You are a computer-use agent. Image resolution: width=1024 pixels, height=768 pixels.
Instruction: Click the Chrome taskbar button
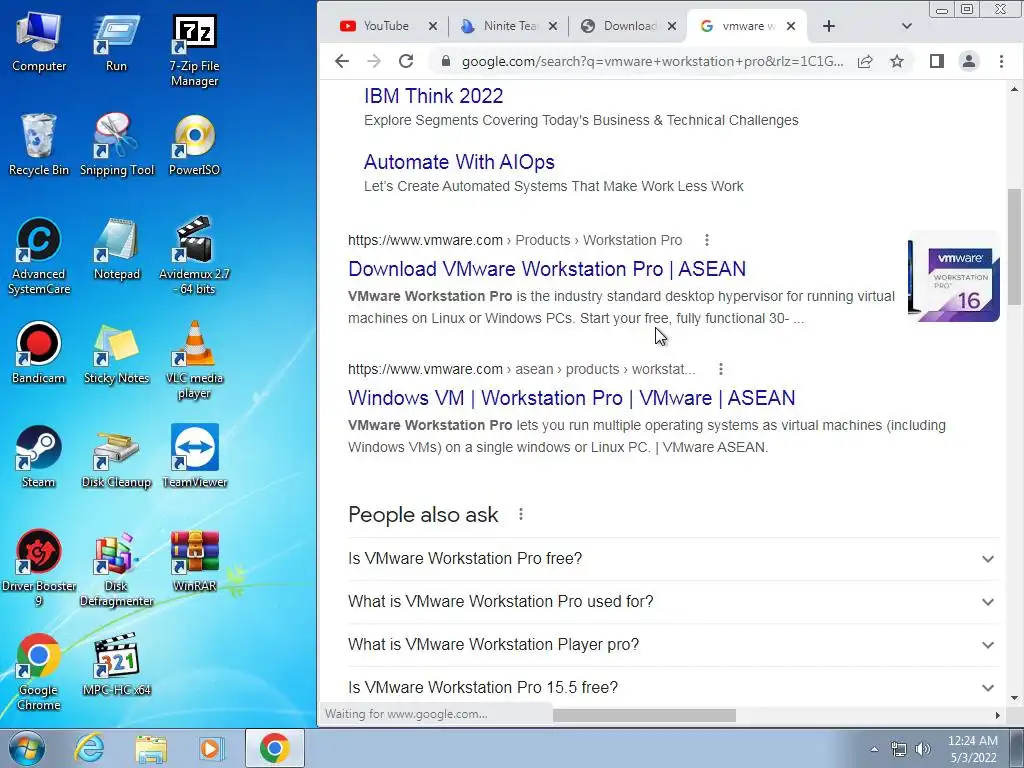[274, 748]
